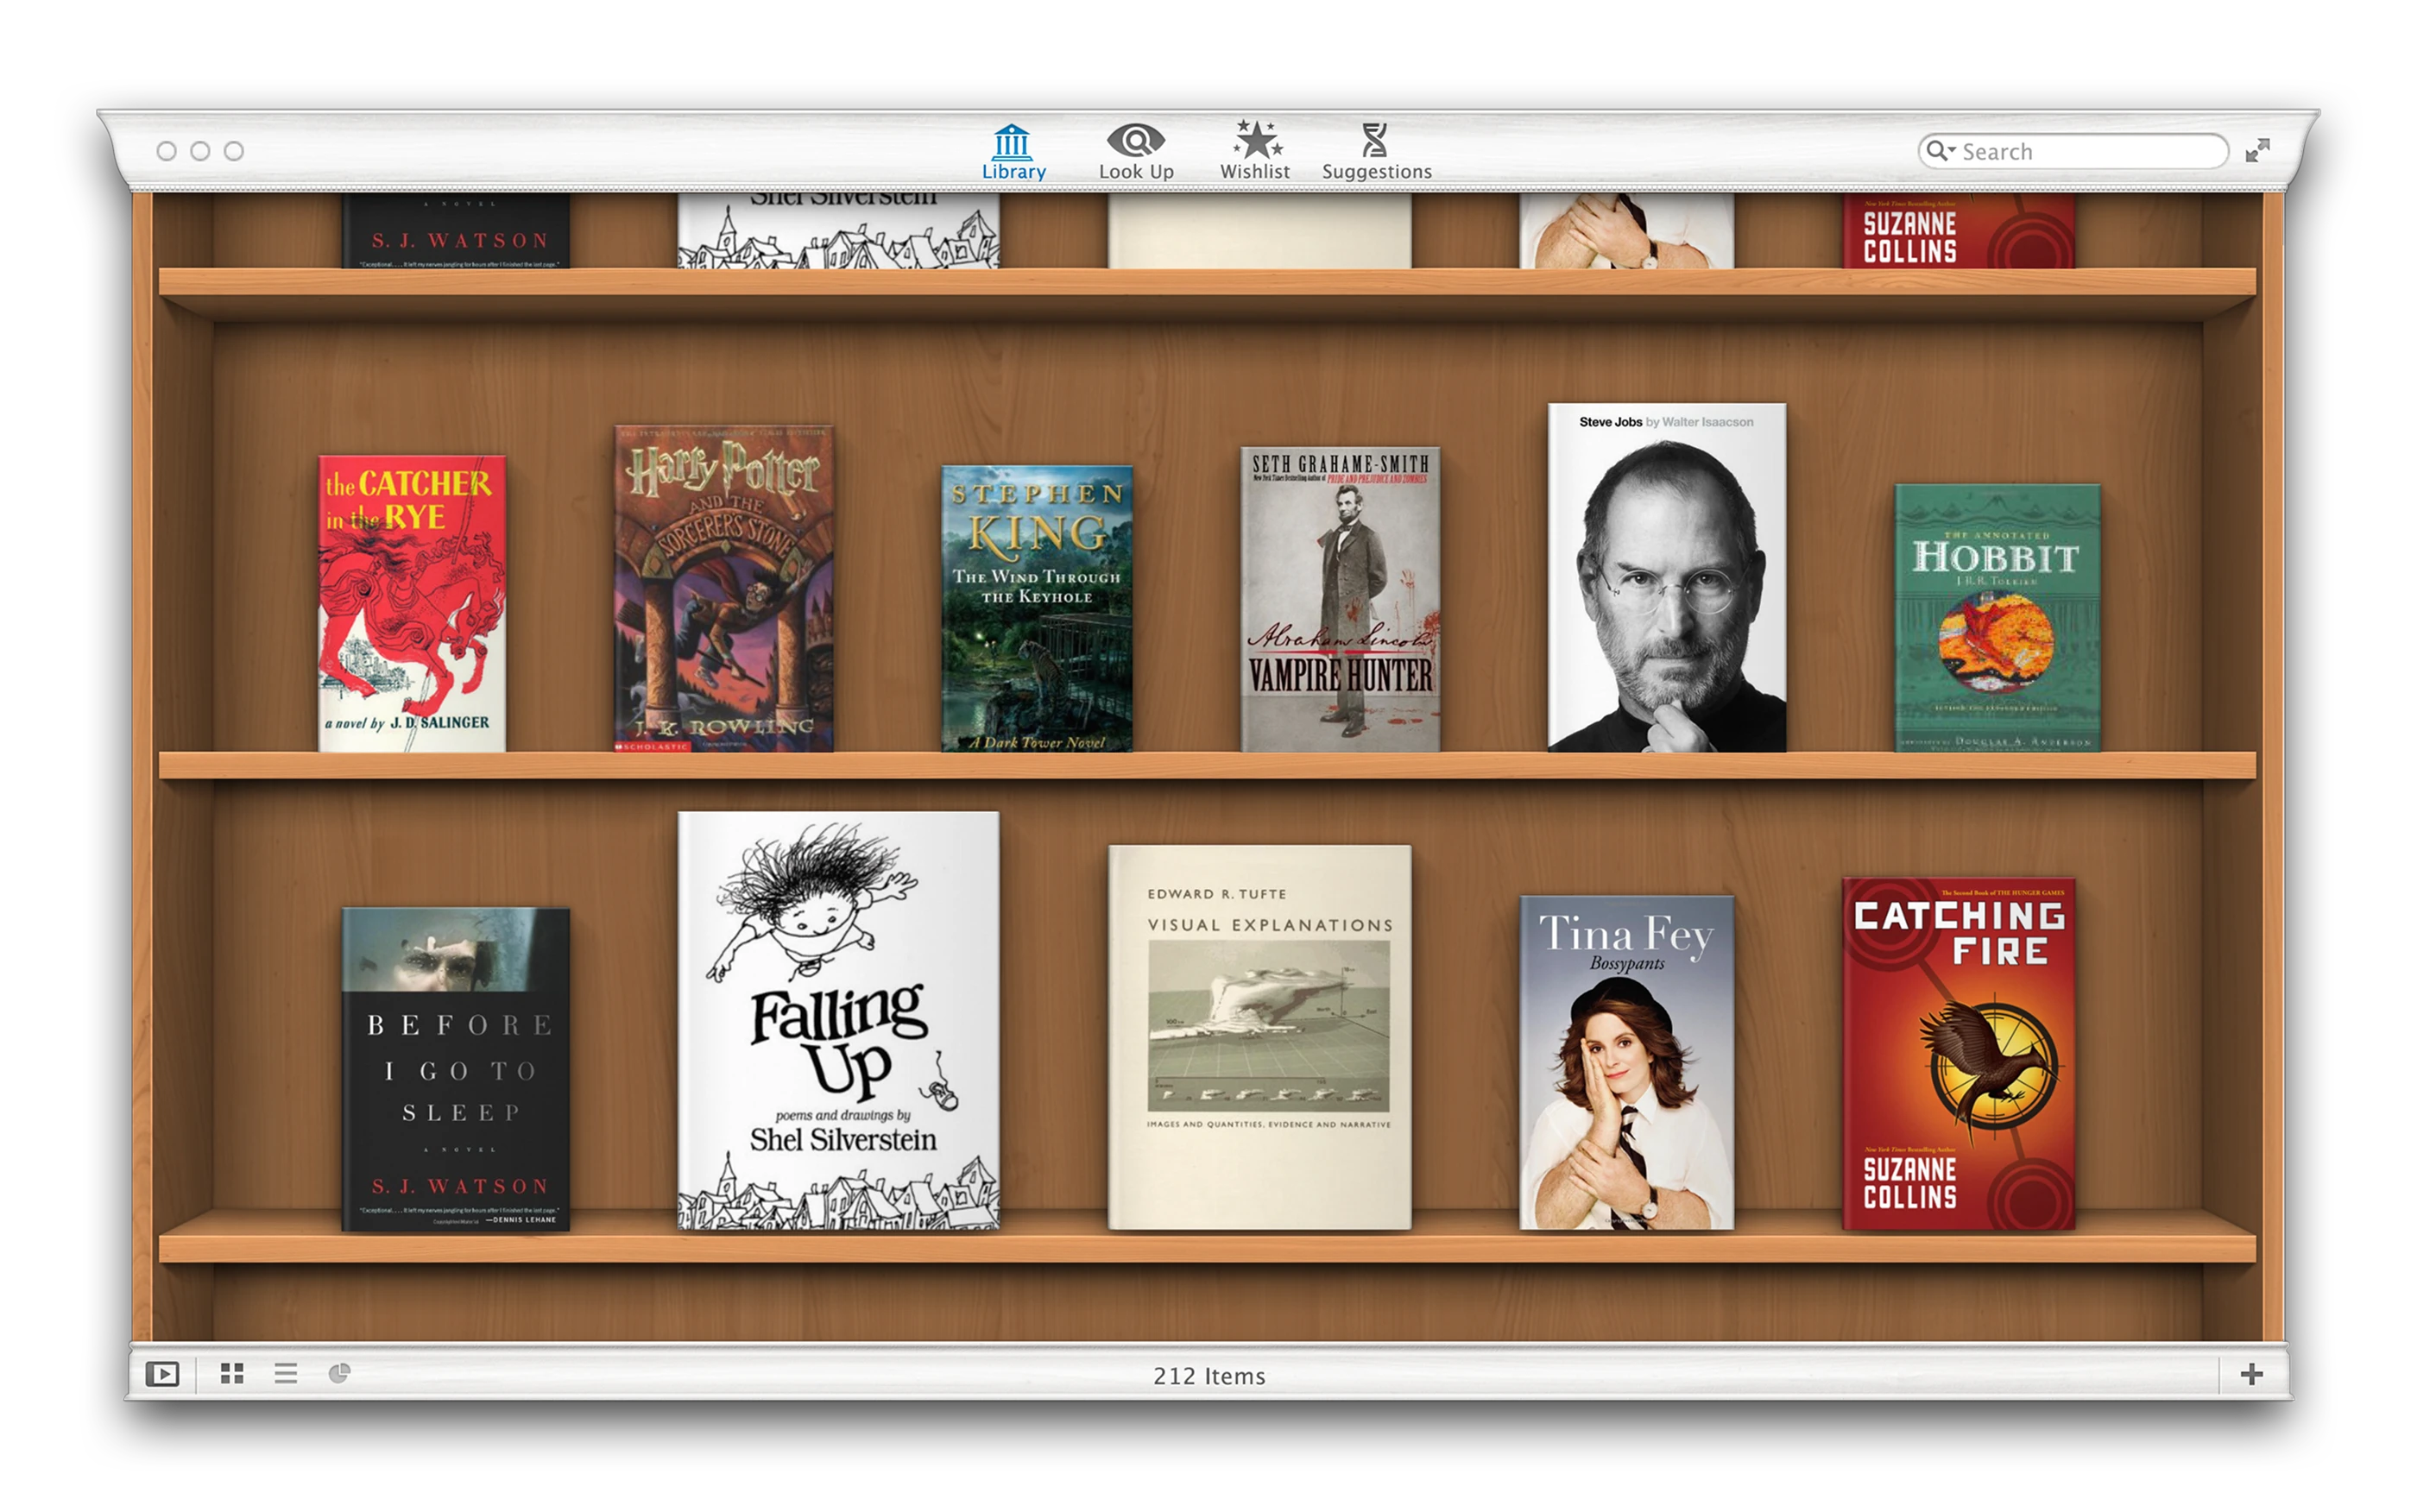Switch to the Look Up tab
This screenshot has width=2417, height=1512.
(1136, 152)
